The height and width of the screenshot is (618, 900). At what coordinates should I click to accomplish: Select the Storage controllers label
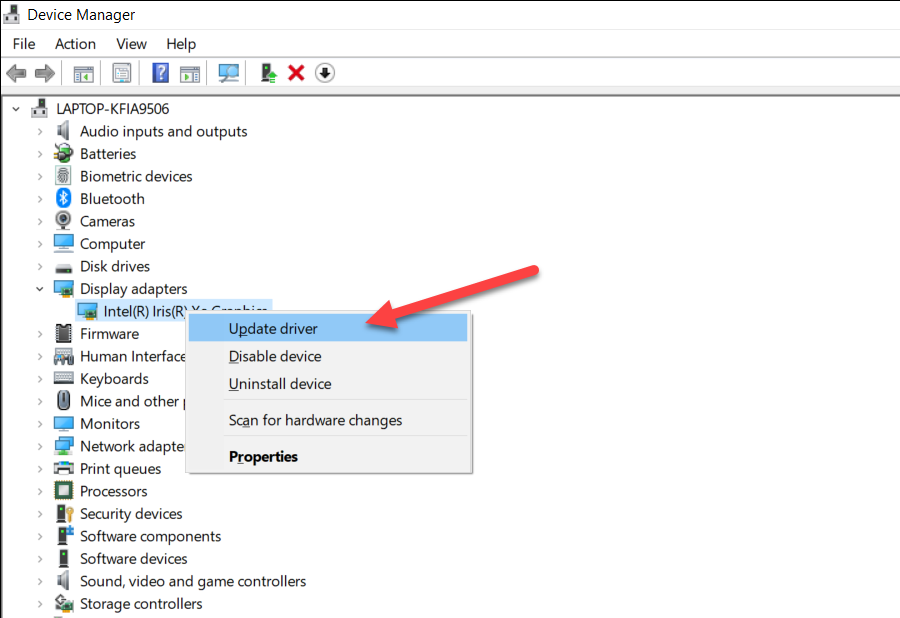(x=141, y=604)
